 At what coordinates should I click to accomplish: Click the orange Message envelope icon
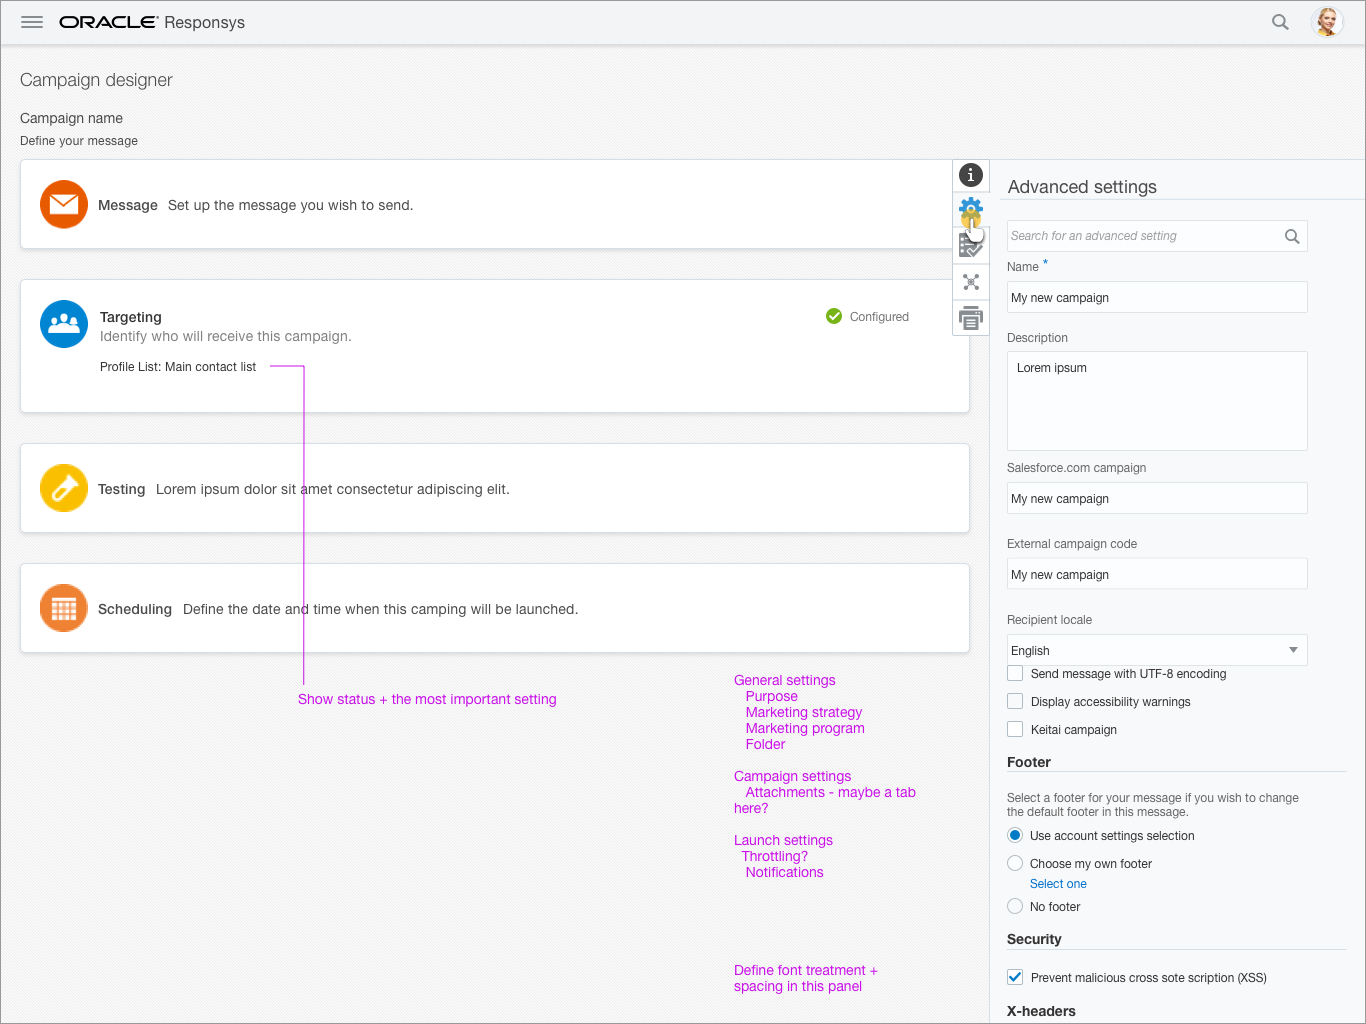(x=64, y=204)
